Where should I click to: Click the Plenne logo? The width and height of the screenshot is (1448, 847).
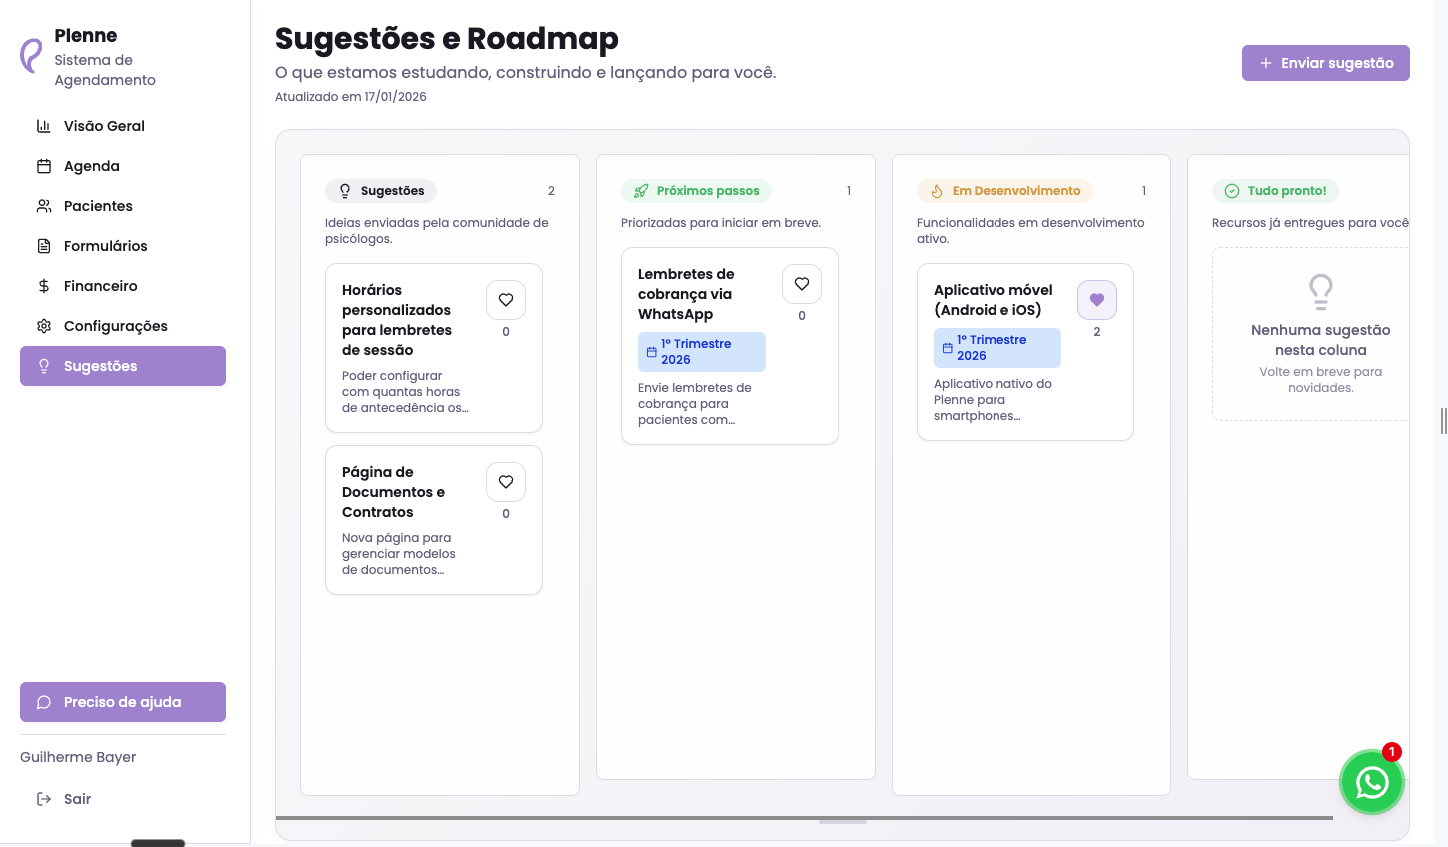[x=32, y=56]
